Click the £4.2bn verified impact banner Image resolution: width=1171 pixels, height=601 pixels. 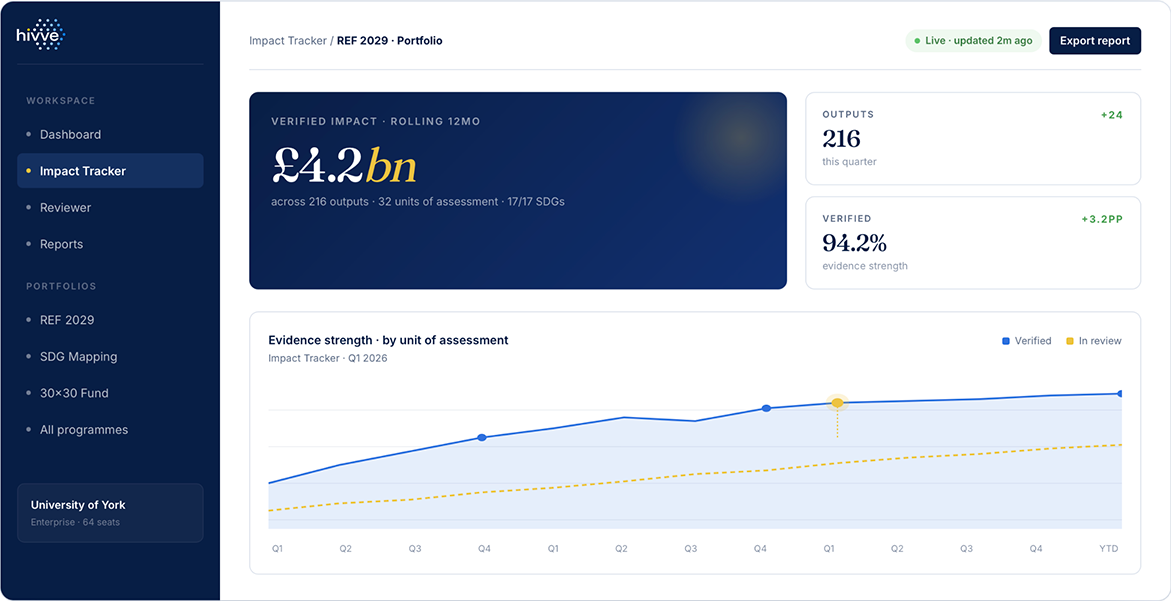[x=518, y=190]
